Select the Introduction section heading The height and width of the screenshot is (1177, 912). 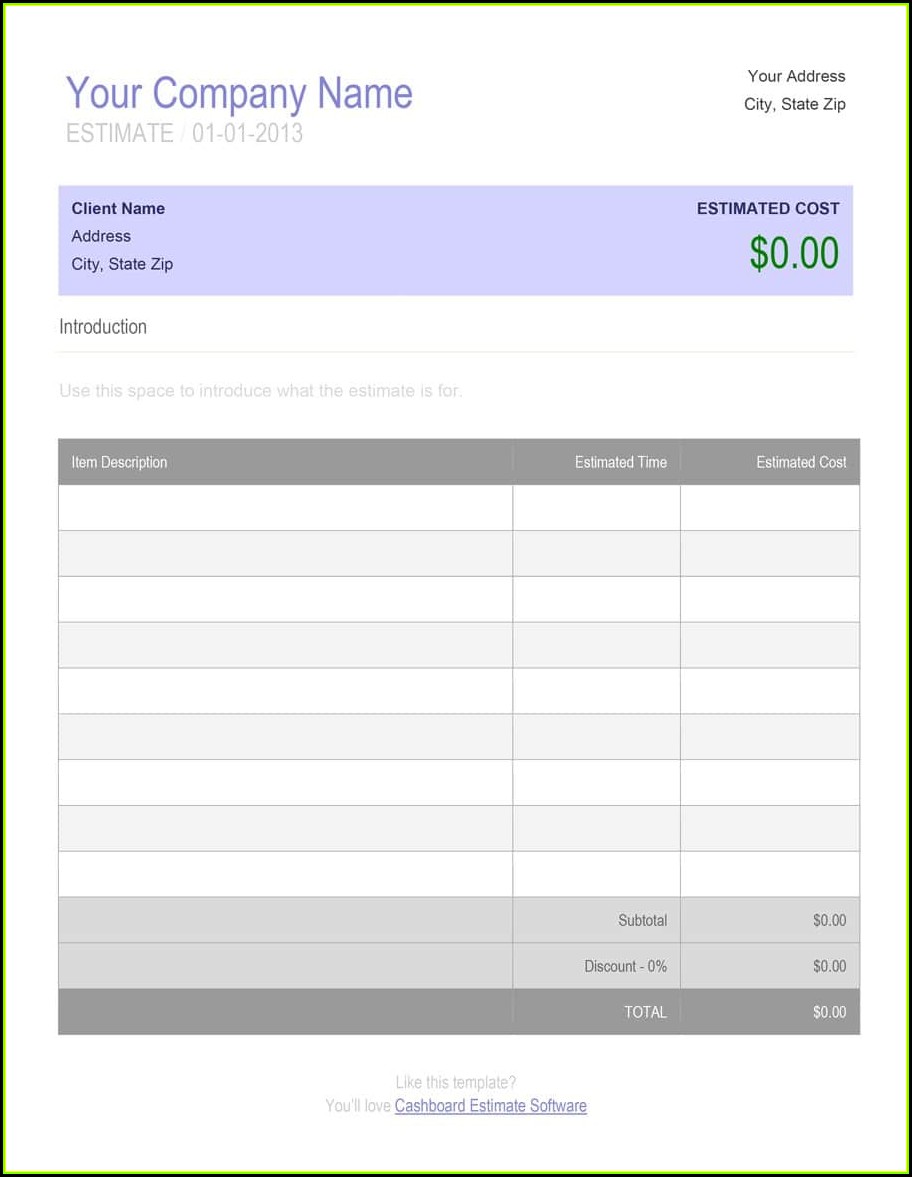[x=103, y=327]
